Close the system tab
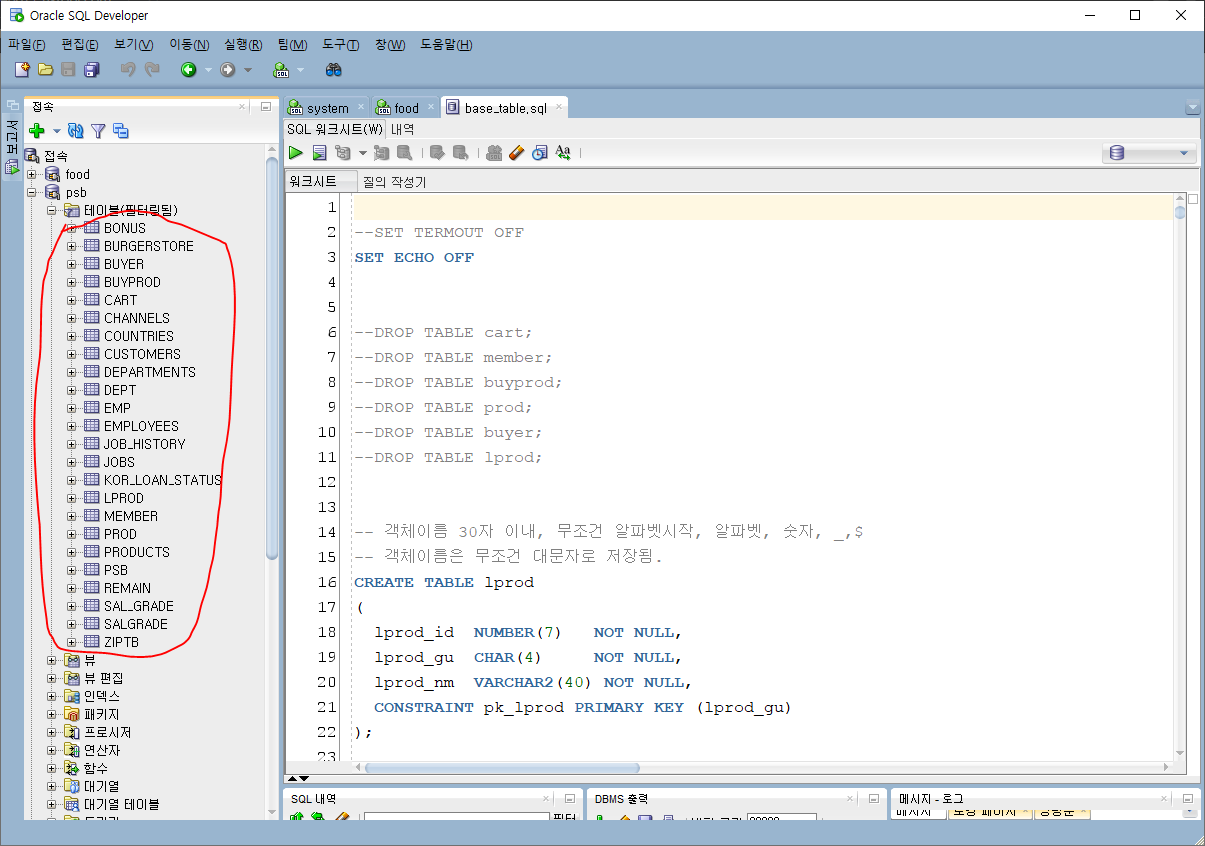The height and width of the screenshot is (846, 1205). 361,107
